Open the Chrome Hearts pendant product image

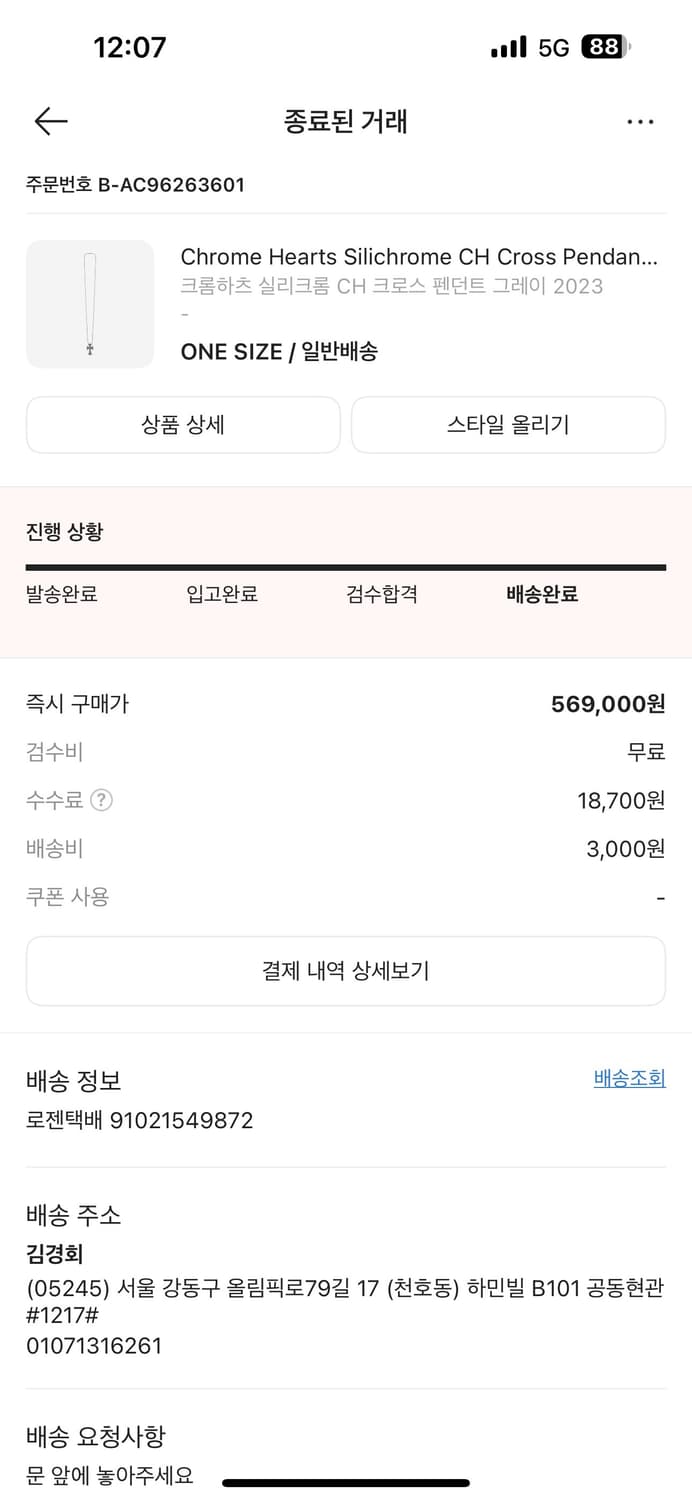click(89, 304)
